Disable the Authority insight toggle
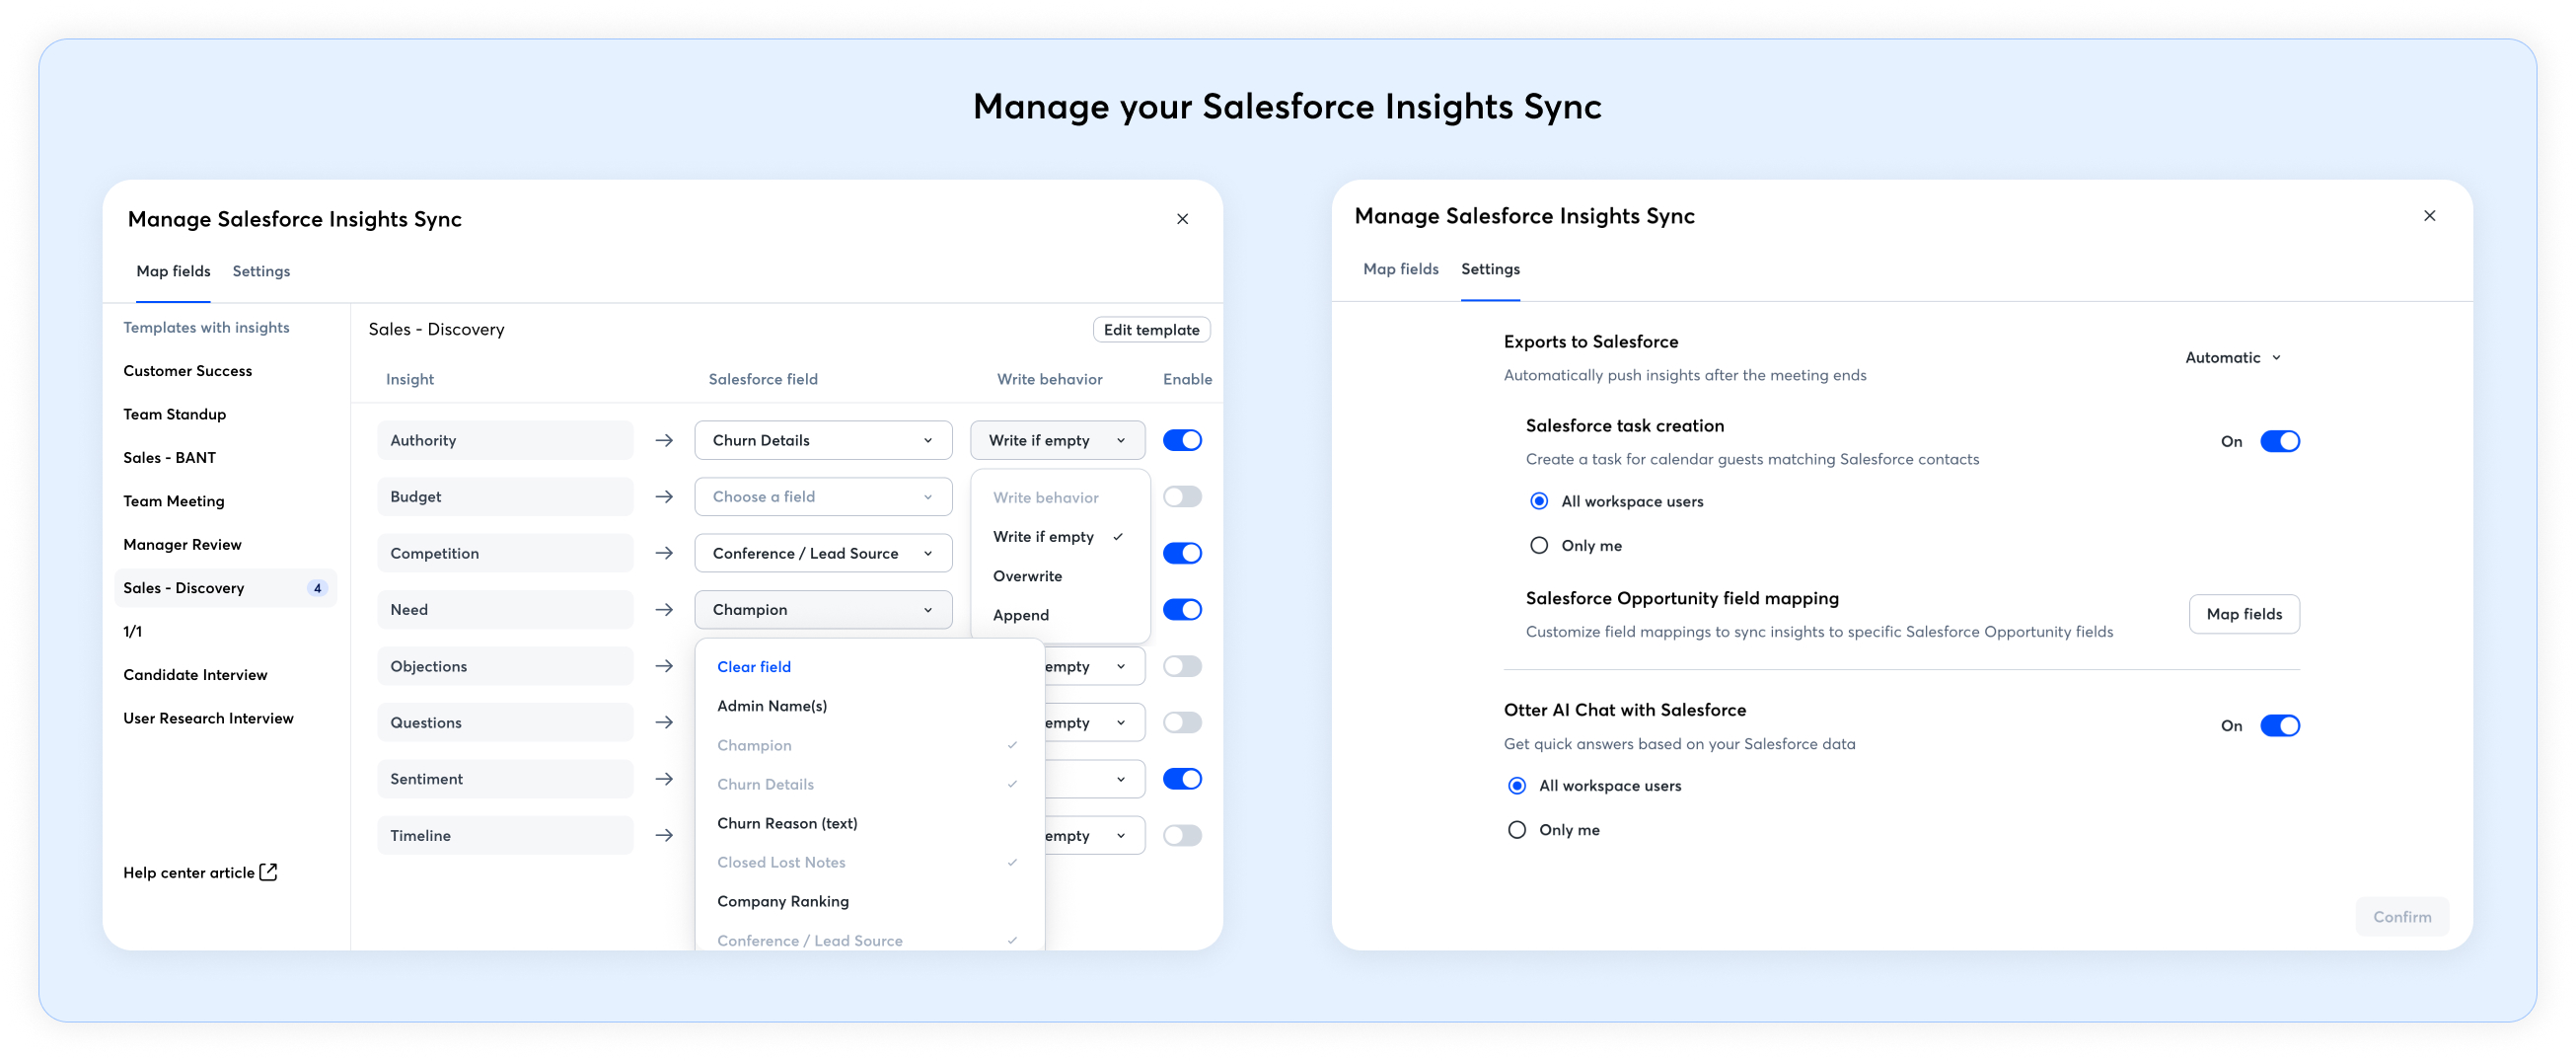The width and height of the screenshot is (2576, 1061). click(1181, 440)
